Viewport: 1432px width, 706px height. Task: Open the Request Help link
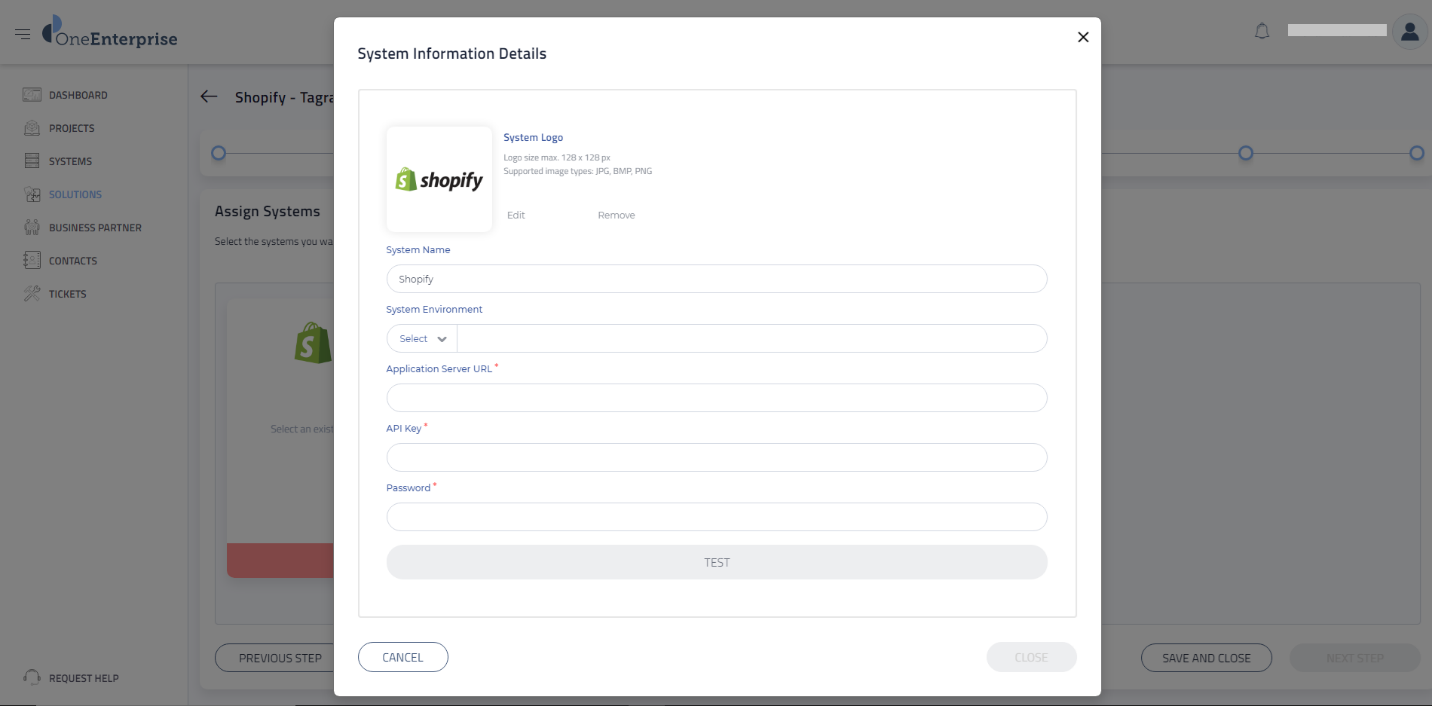(x=71, y=678)
